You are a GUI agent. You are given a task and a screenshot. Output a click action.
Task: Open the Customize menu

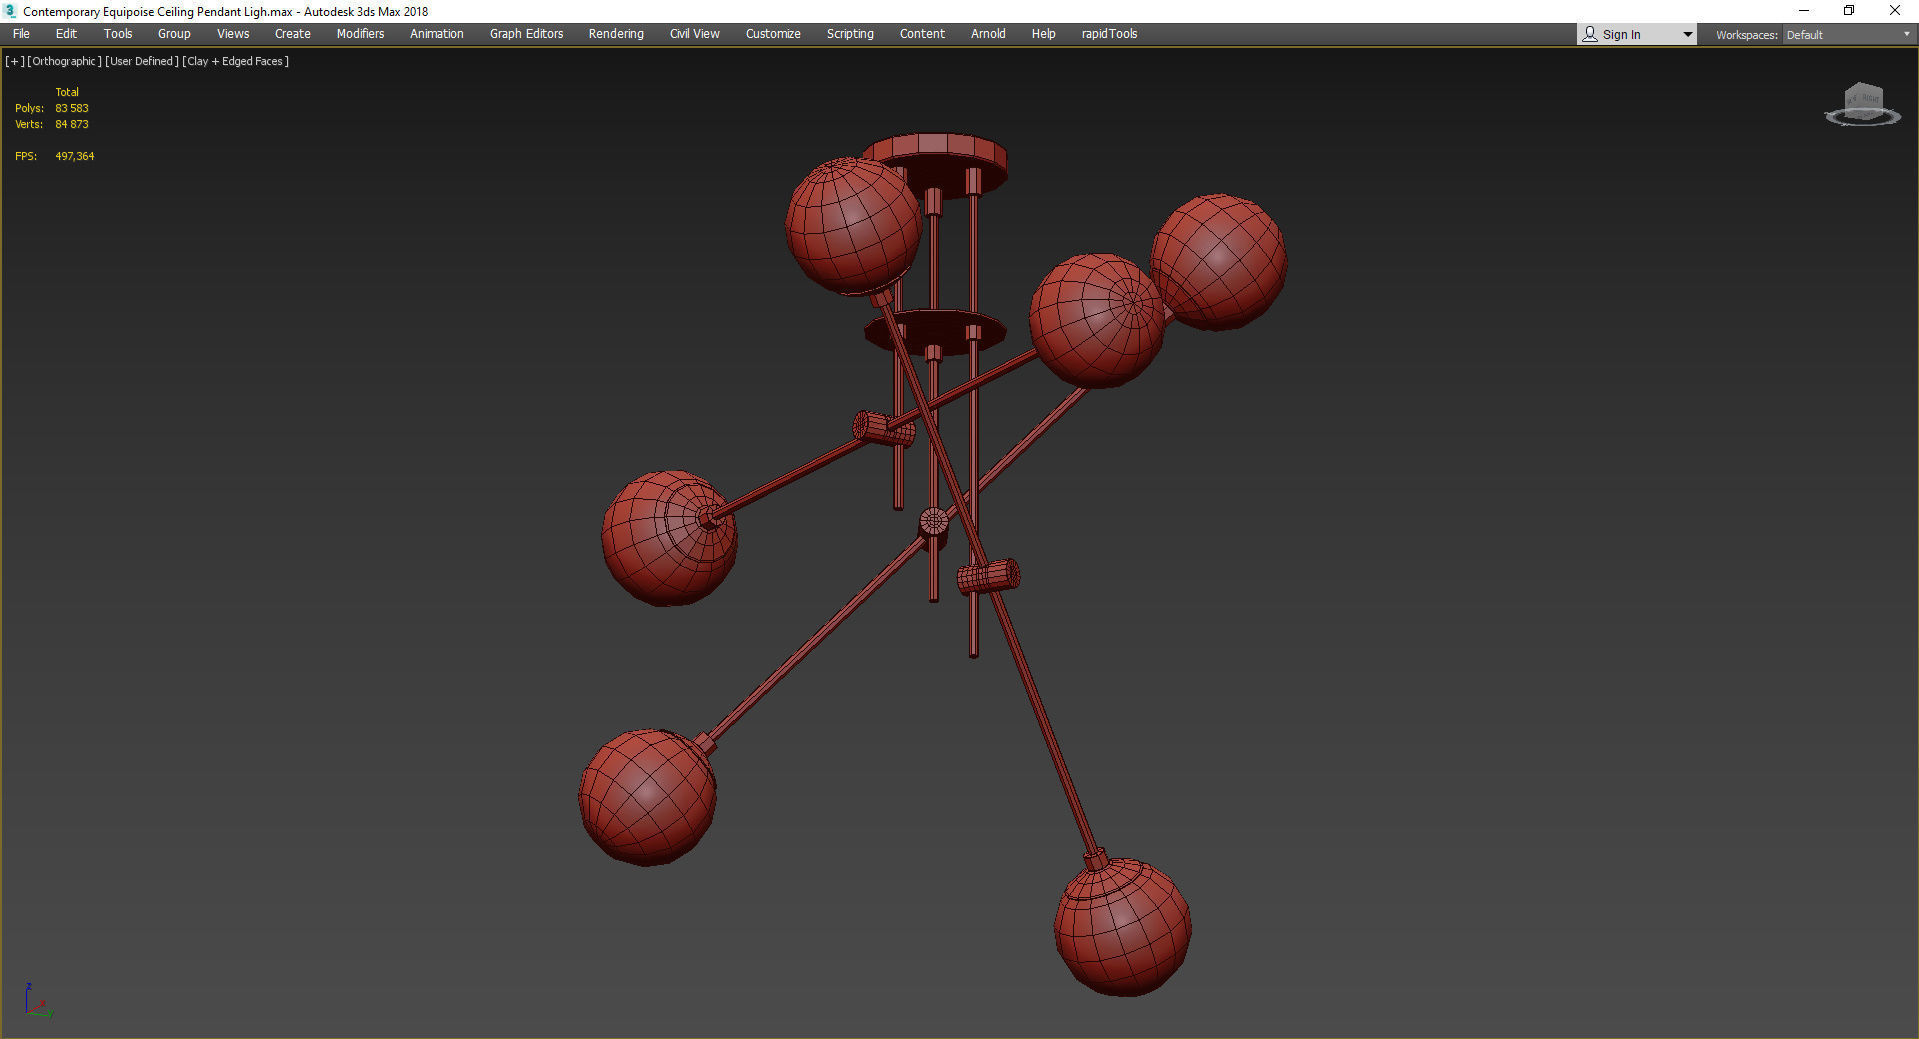tap(773, 34)
